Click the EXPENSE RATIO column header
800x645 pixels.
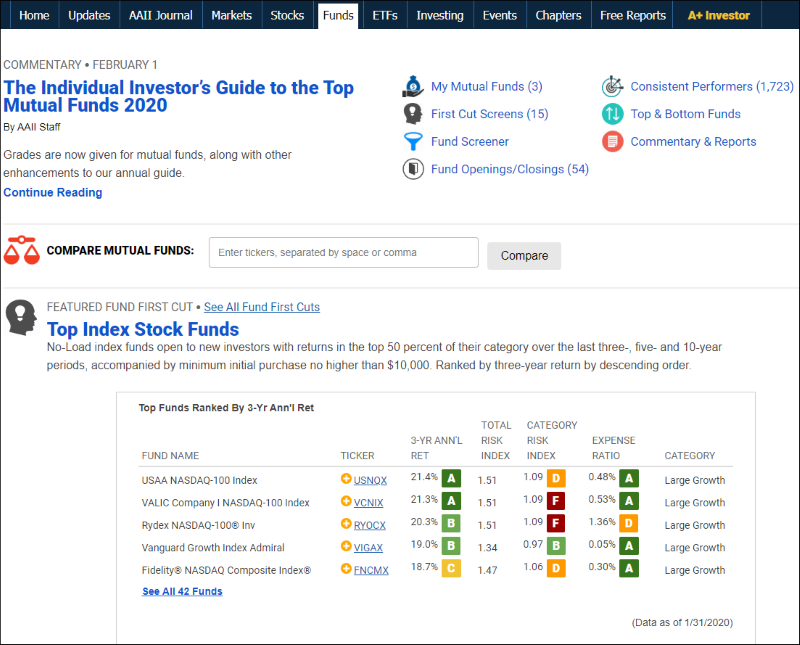[x=613, y=448]
